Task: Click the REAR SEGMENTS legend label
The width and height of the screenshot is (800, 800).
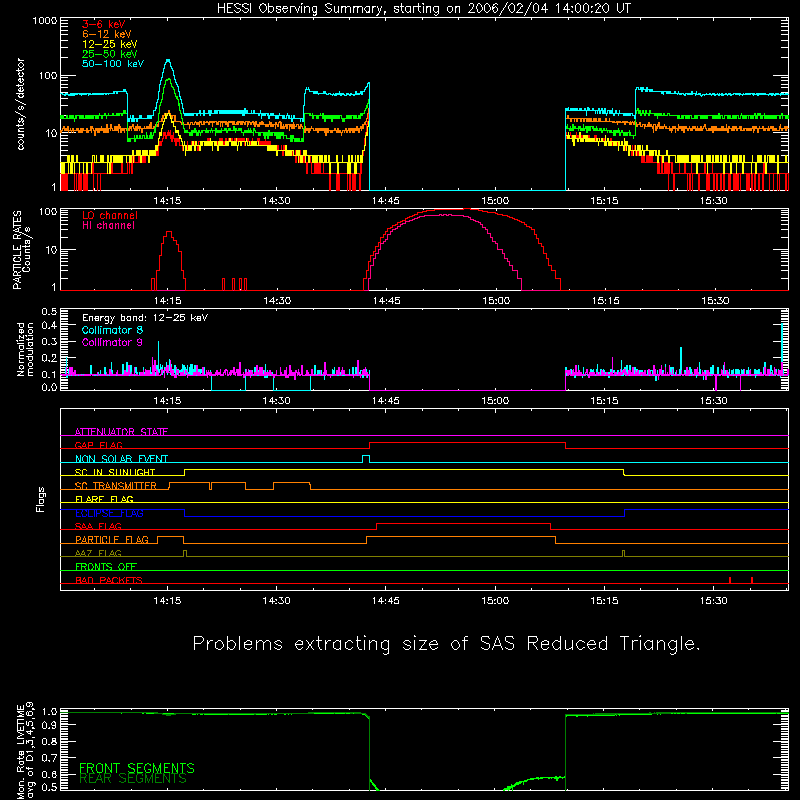Action: tap(133, 779)
